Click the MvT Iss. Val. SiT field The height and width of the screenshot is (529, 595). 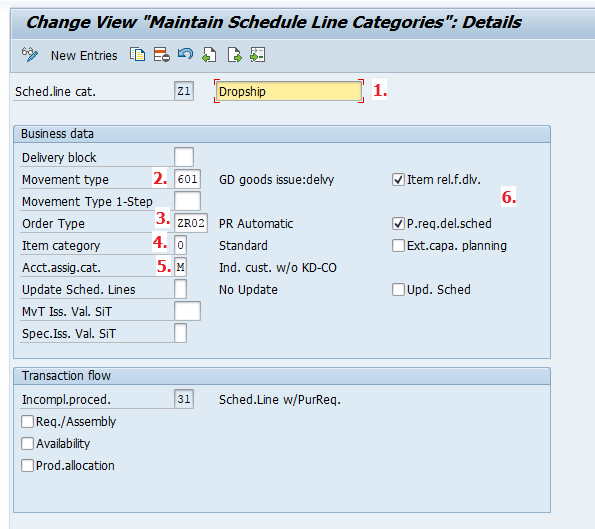(x=187, y=311)
